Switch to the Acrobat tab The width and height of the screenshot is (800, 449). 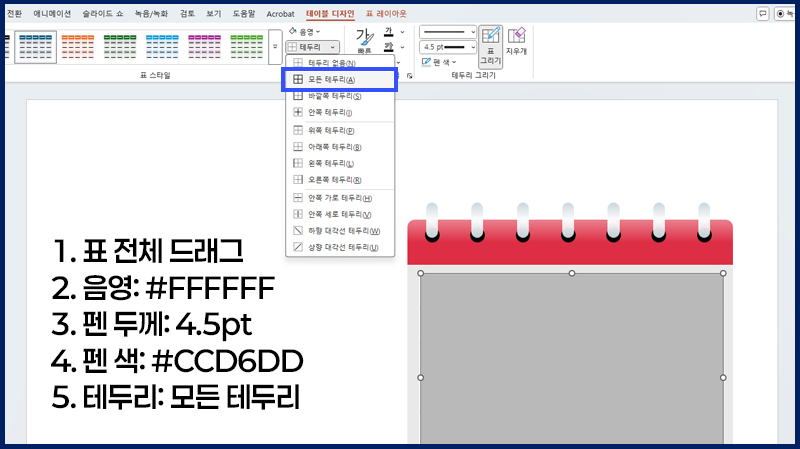(280, 14)
